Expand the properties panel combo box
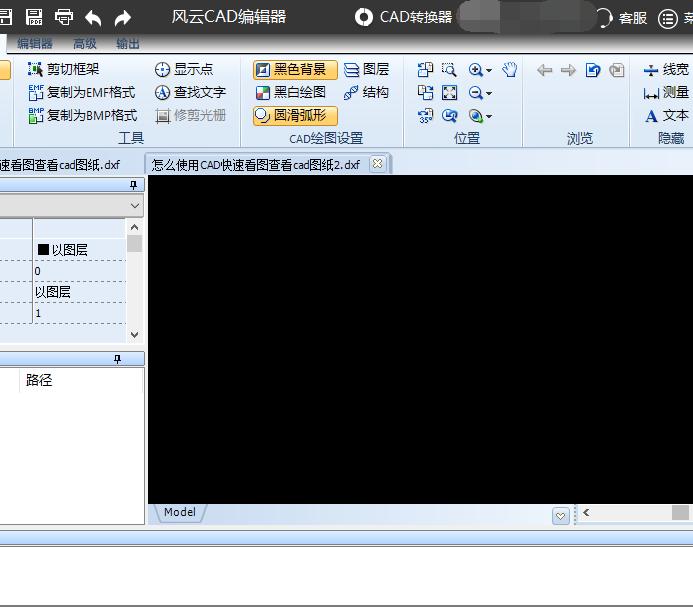The width and height of the screenshot is (693, 613). click(x=135, y=205)
